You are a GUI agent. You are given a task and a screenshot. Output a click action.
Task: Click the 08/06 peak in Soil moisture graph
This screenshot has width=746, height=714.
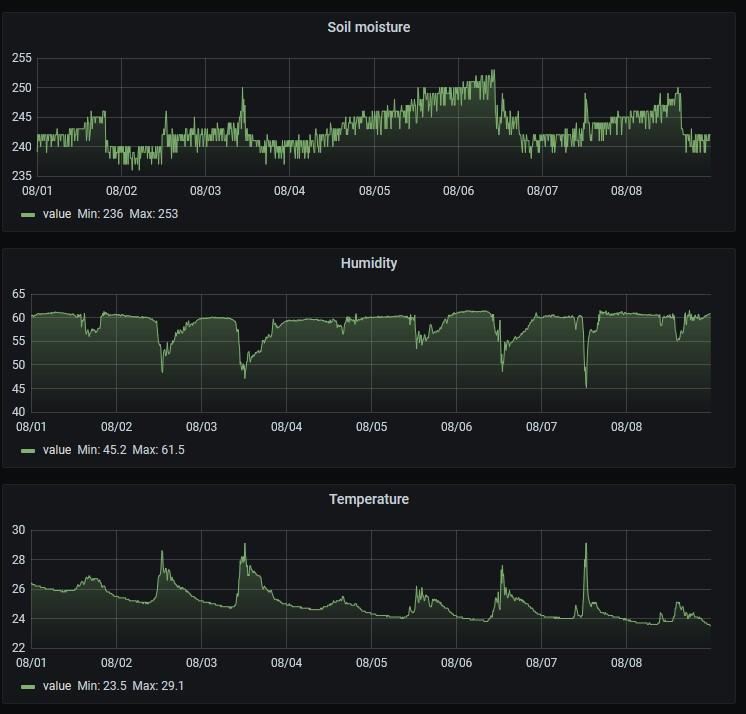[x=493, y=71]
